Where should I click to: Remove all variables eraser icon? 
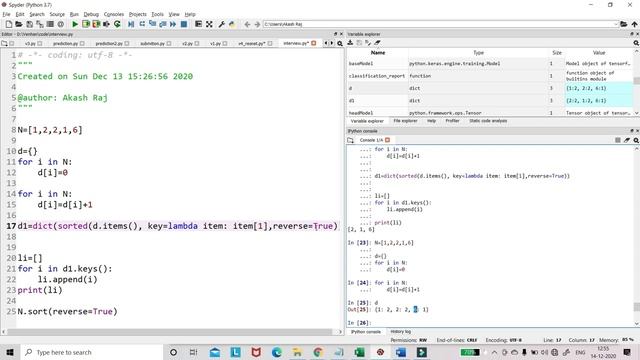(378, 43)
